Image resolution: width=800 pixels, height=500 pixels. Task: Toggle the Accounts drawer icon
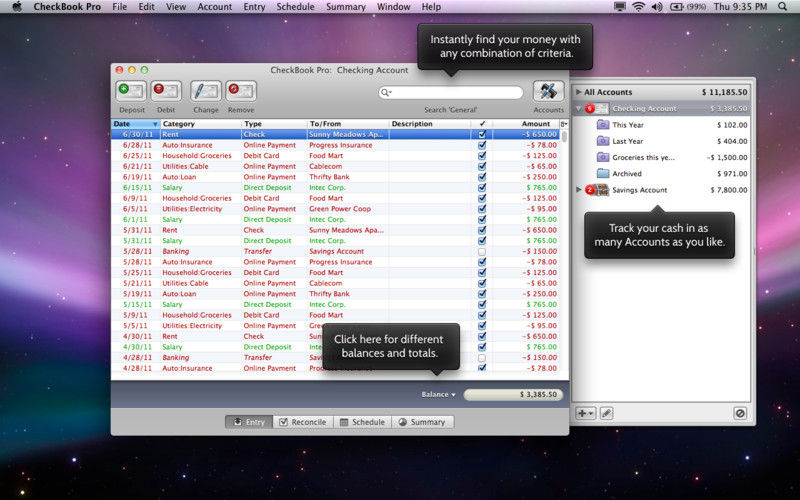[x=548, y=91]
